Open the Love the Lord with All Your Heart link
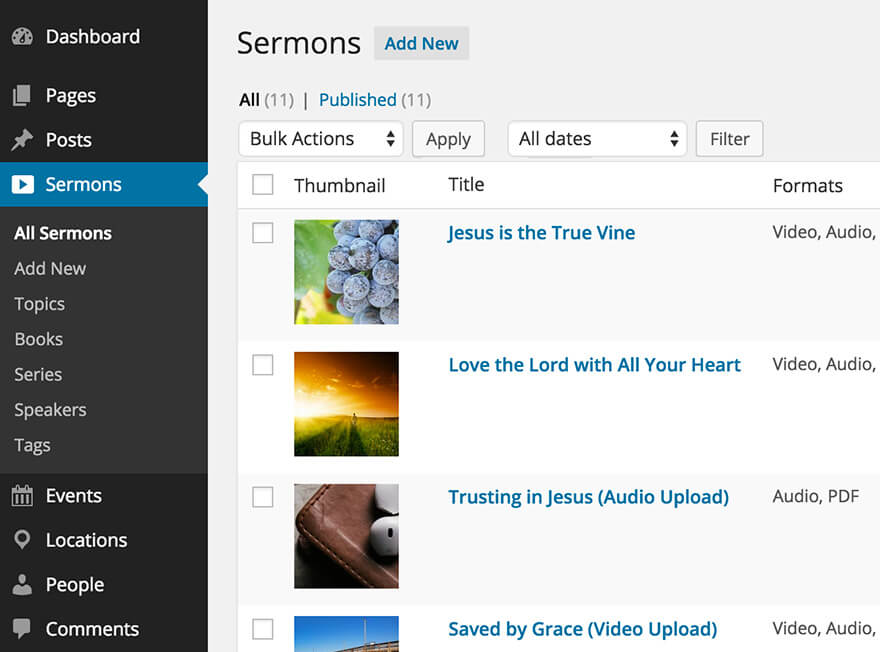 (594, 365)
